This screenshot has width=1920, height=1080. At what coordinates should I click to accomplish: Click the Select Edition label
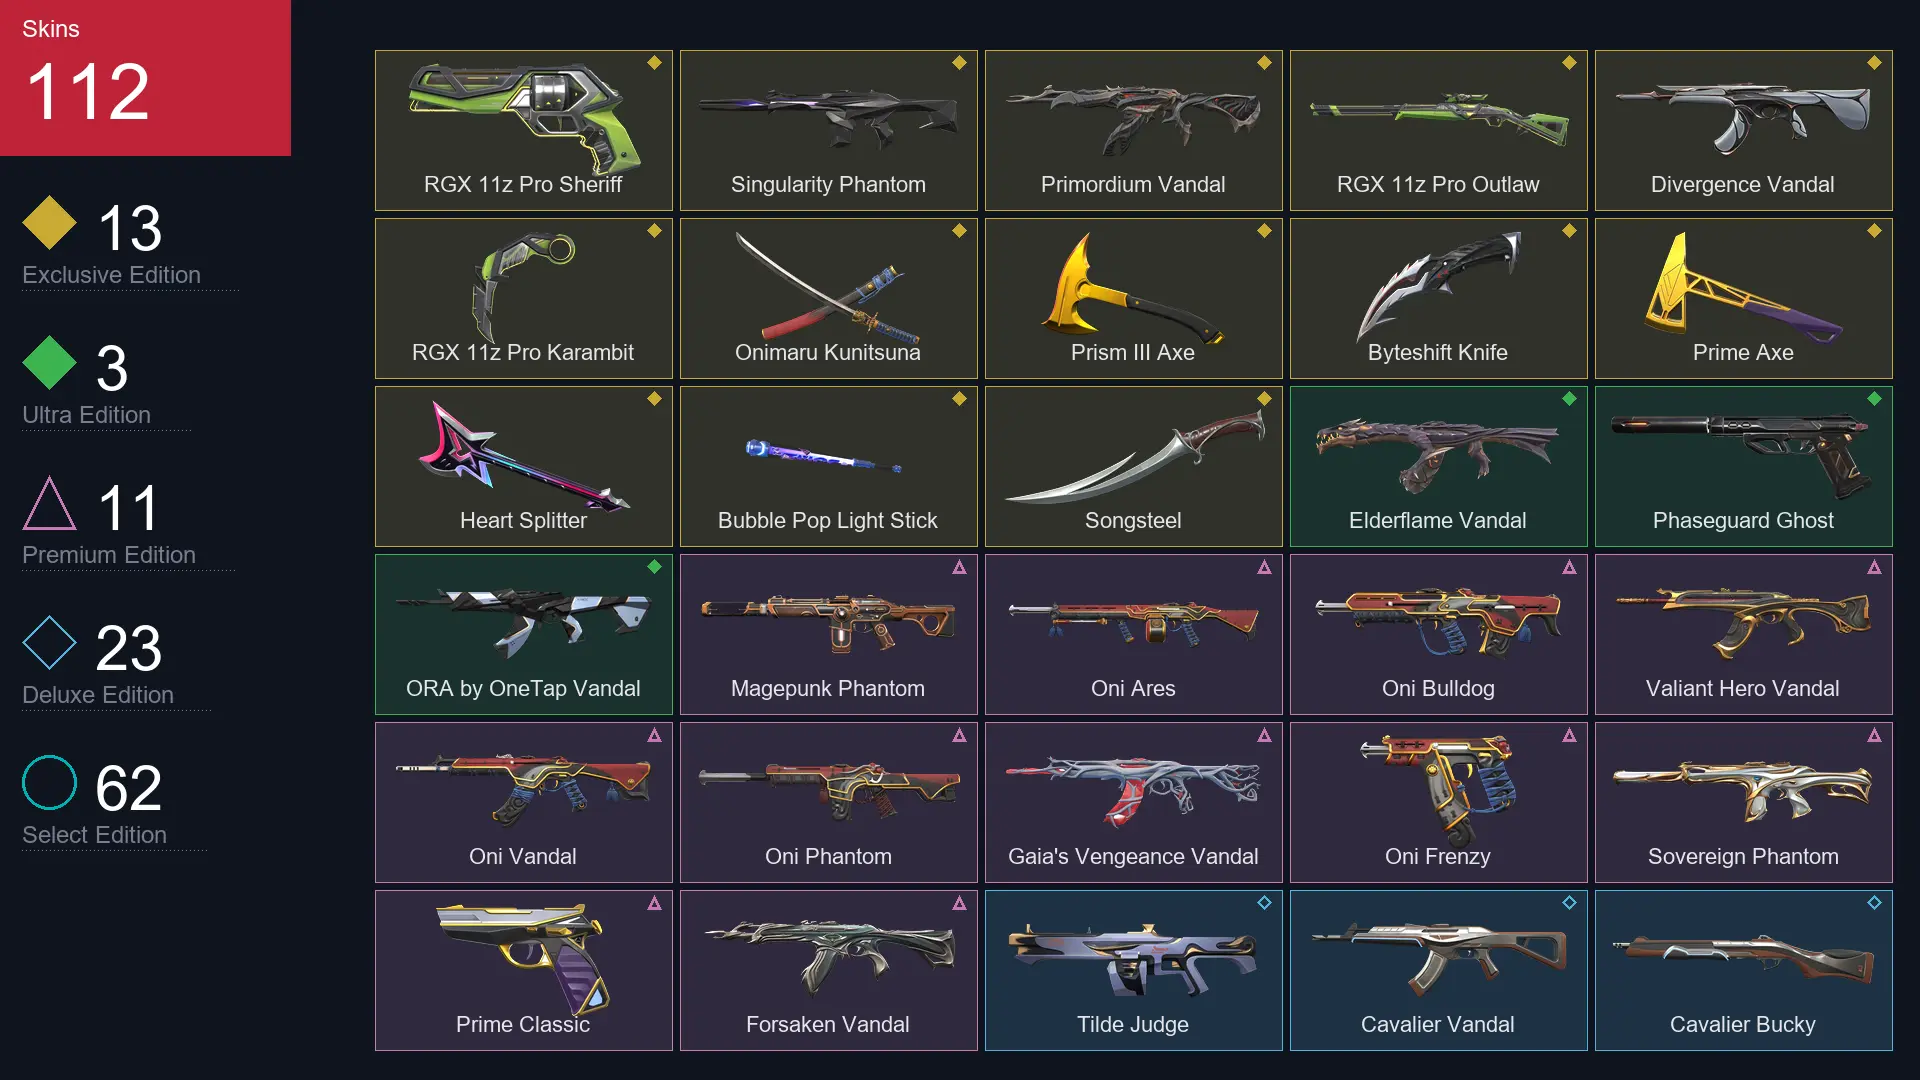pyautogui.click(x=94, y=835)
